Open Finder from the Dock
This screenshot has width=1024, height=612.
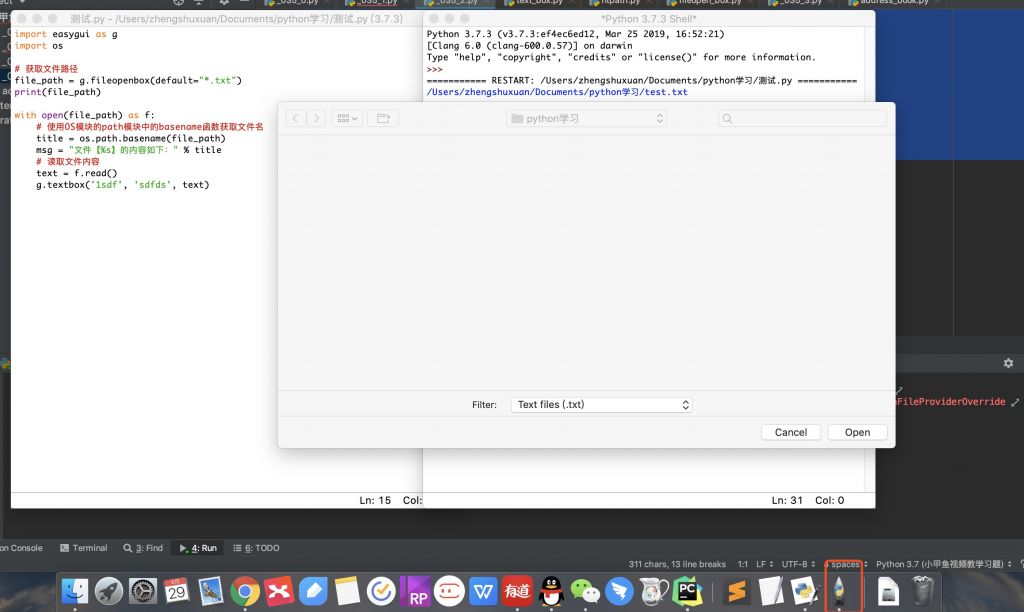75,592
